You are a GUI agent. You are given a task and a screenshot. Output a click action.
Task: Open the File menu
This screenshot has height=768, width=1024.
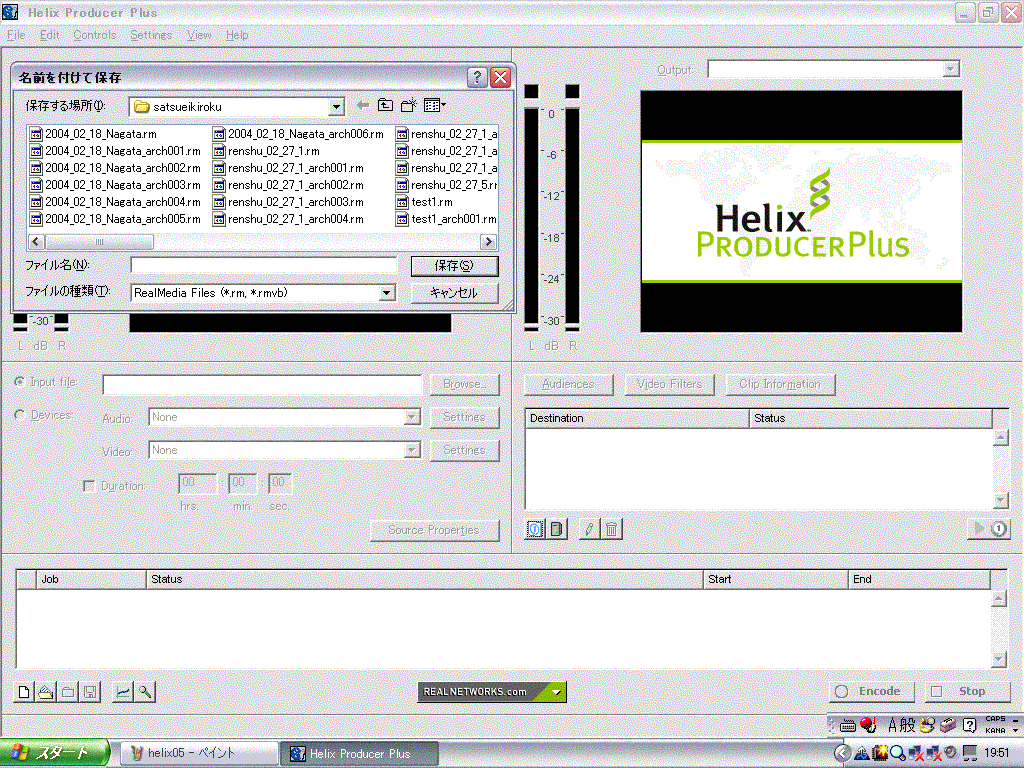[x=16, y=35]
